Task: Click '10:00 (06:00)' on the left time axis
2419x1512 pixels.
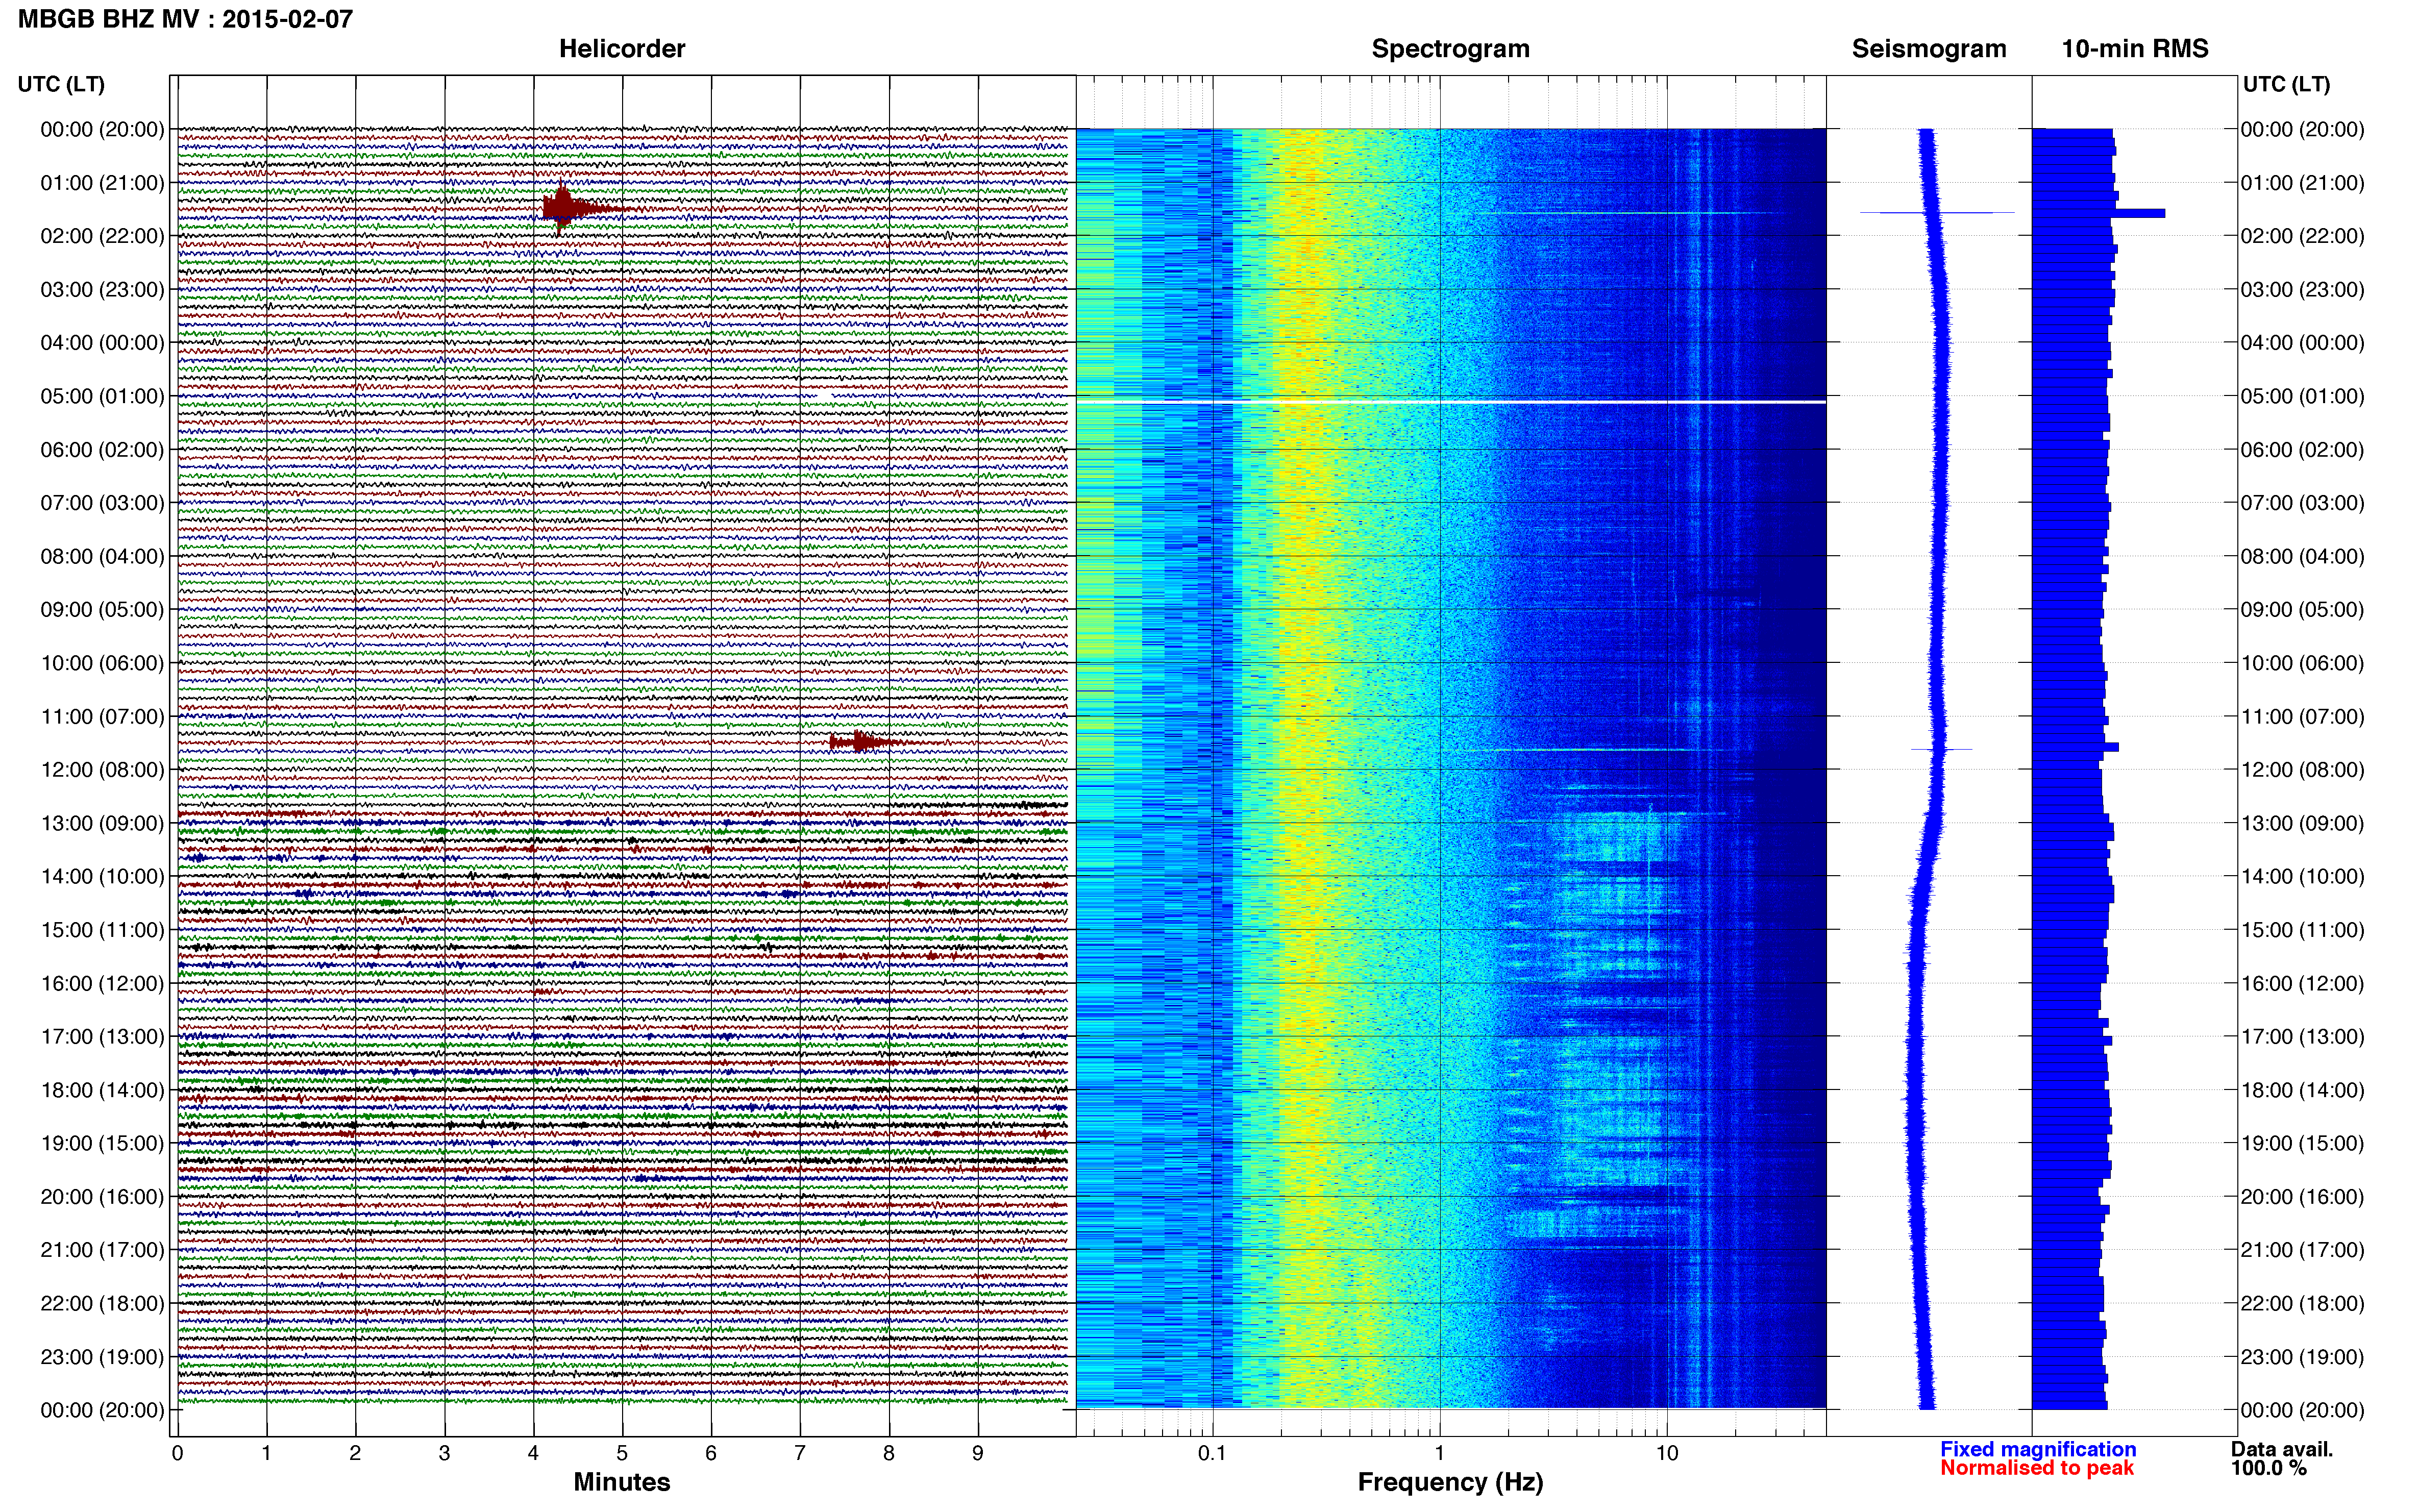Action: pyautogui.click(x=102, y=663)
